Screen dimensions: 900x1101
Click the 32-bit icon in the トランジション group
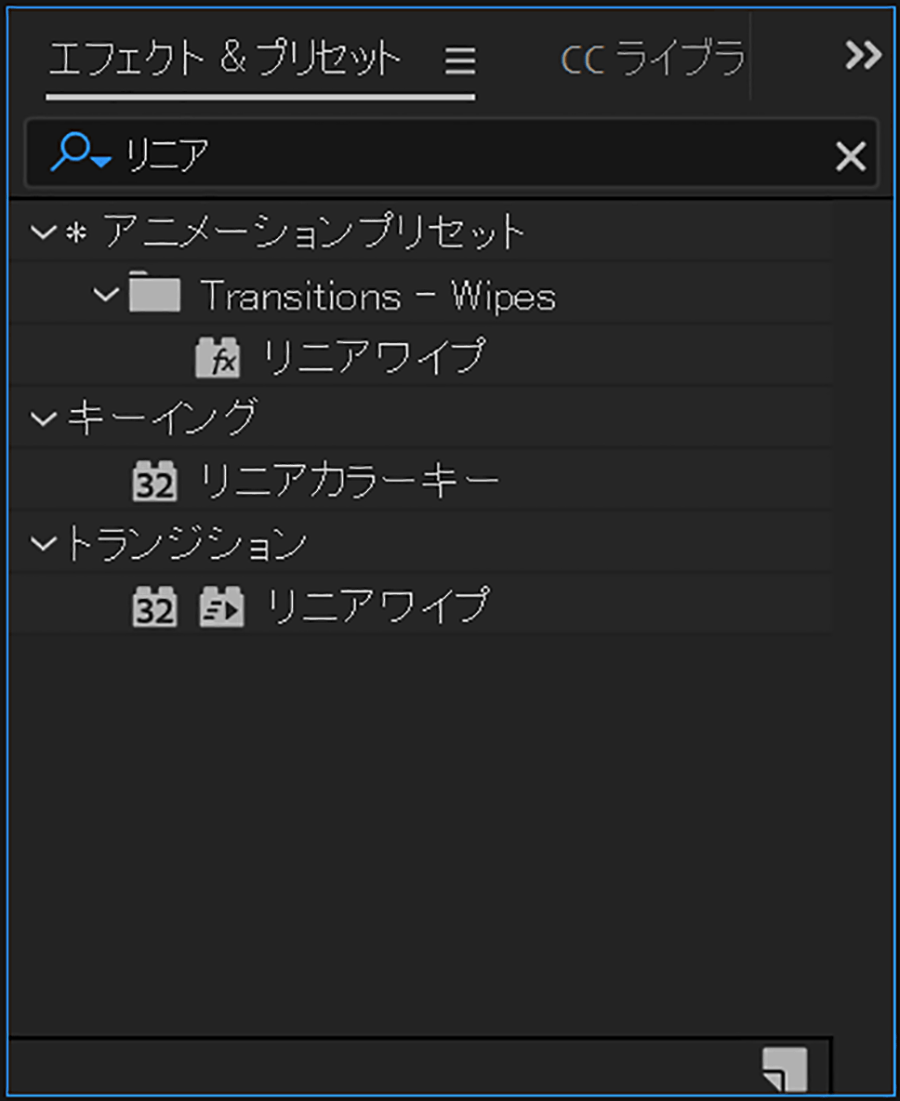(154, 606)
